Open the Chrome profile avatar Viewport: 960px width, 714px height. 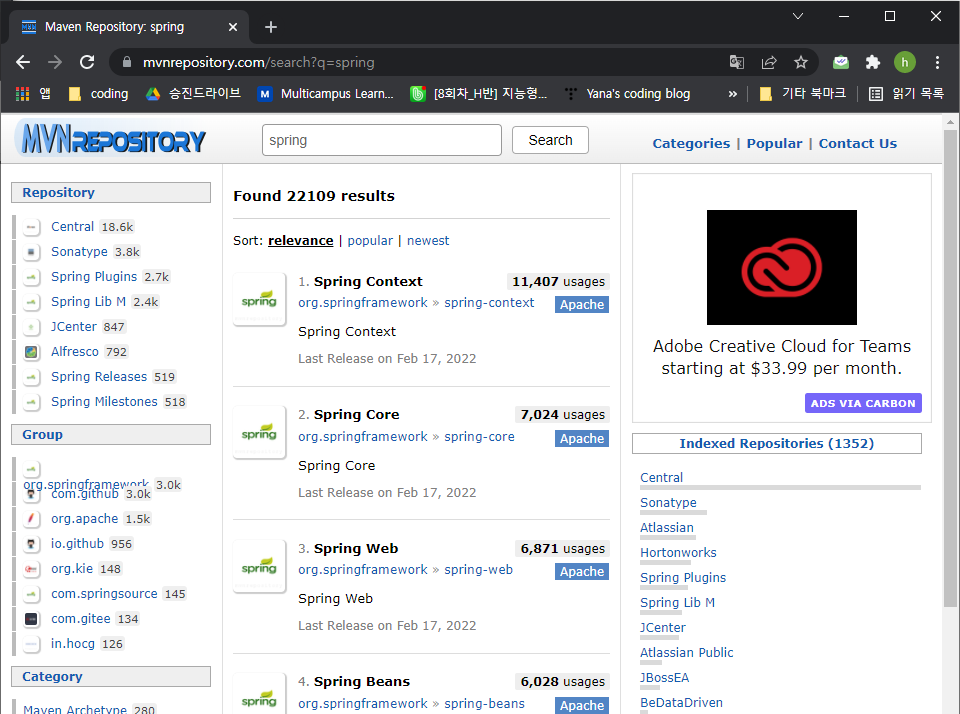[904, 62]
